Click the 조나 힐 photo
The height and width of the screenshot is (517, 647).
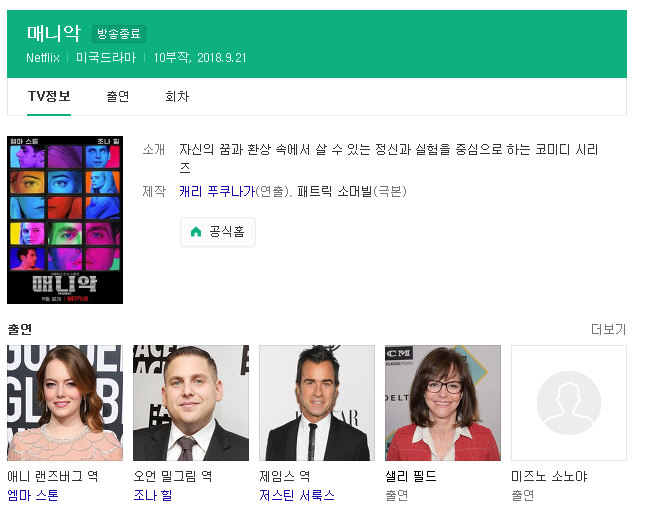(191, 403)
